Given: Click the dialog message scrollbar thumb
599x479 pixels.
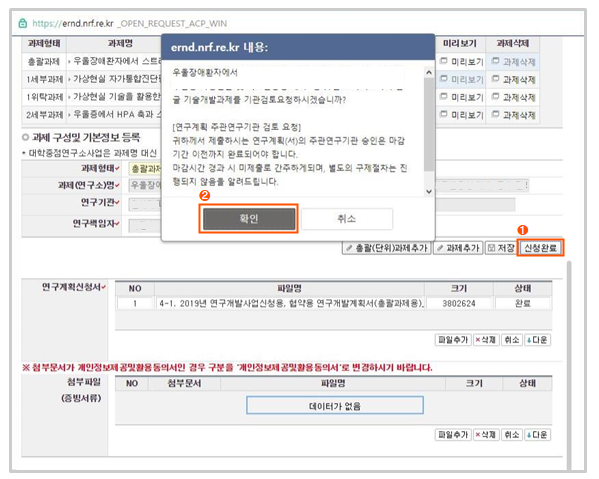Looking at the screenshot, I should [x=429, y=124].
